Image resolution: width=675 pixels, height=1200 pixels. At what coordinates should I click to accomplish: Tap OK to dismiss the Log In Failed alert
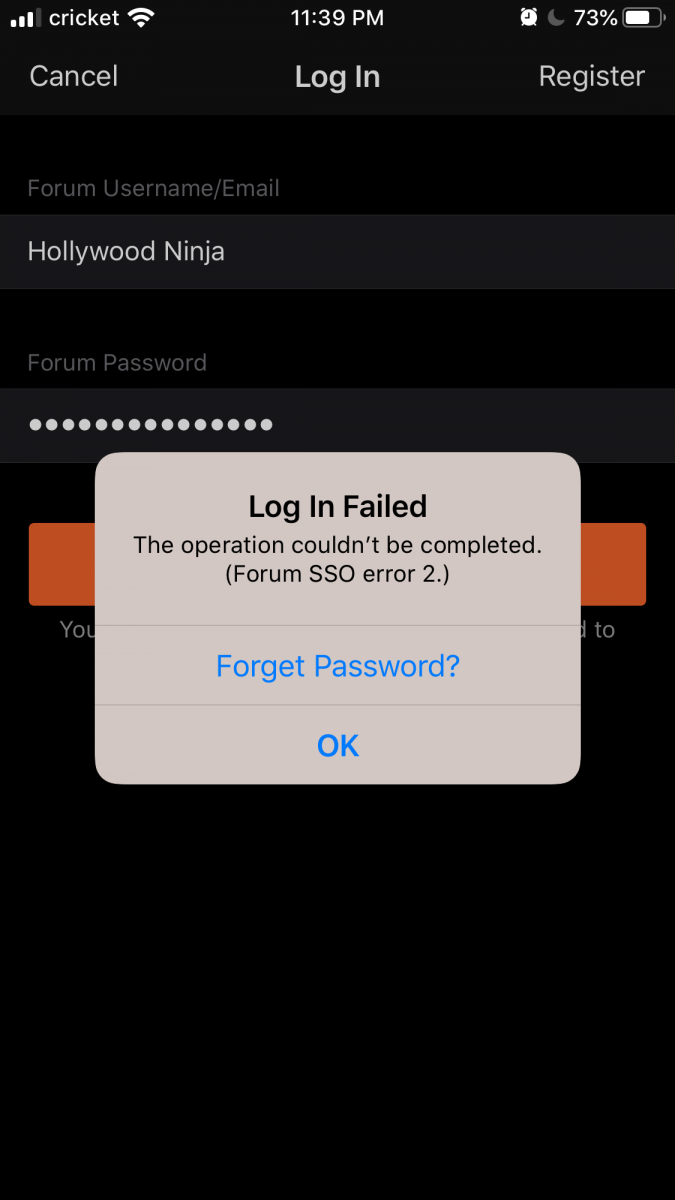(337, 745)
